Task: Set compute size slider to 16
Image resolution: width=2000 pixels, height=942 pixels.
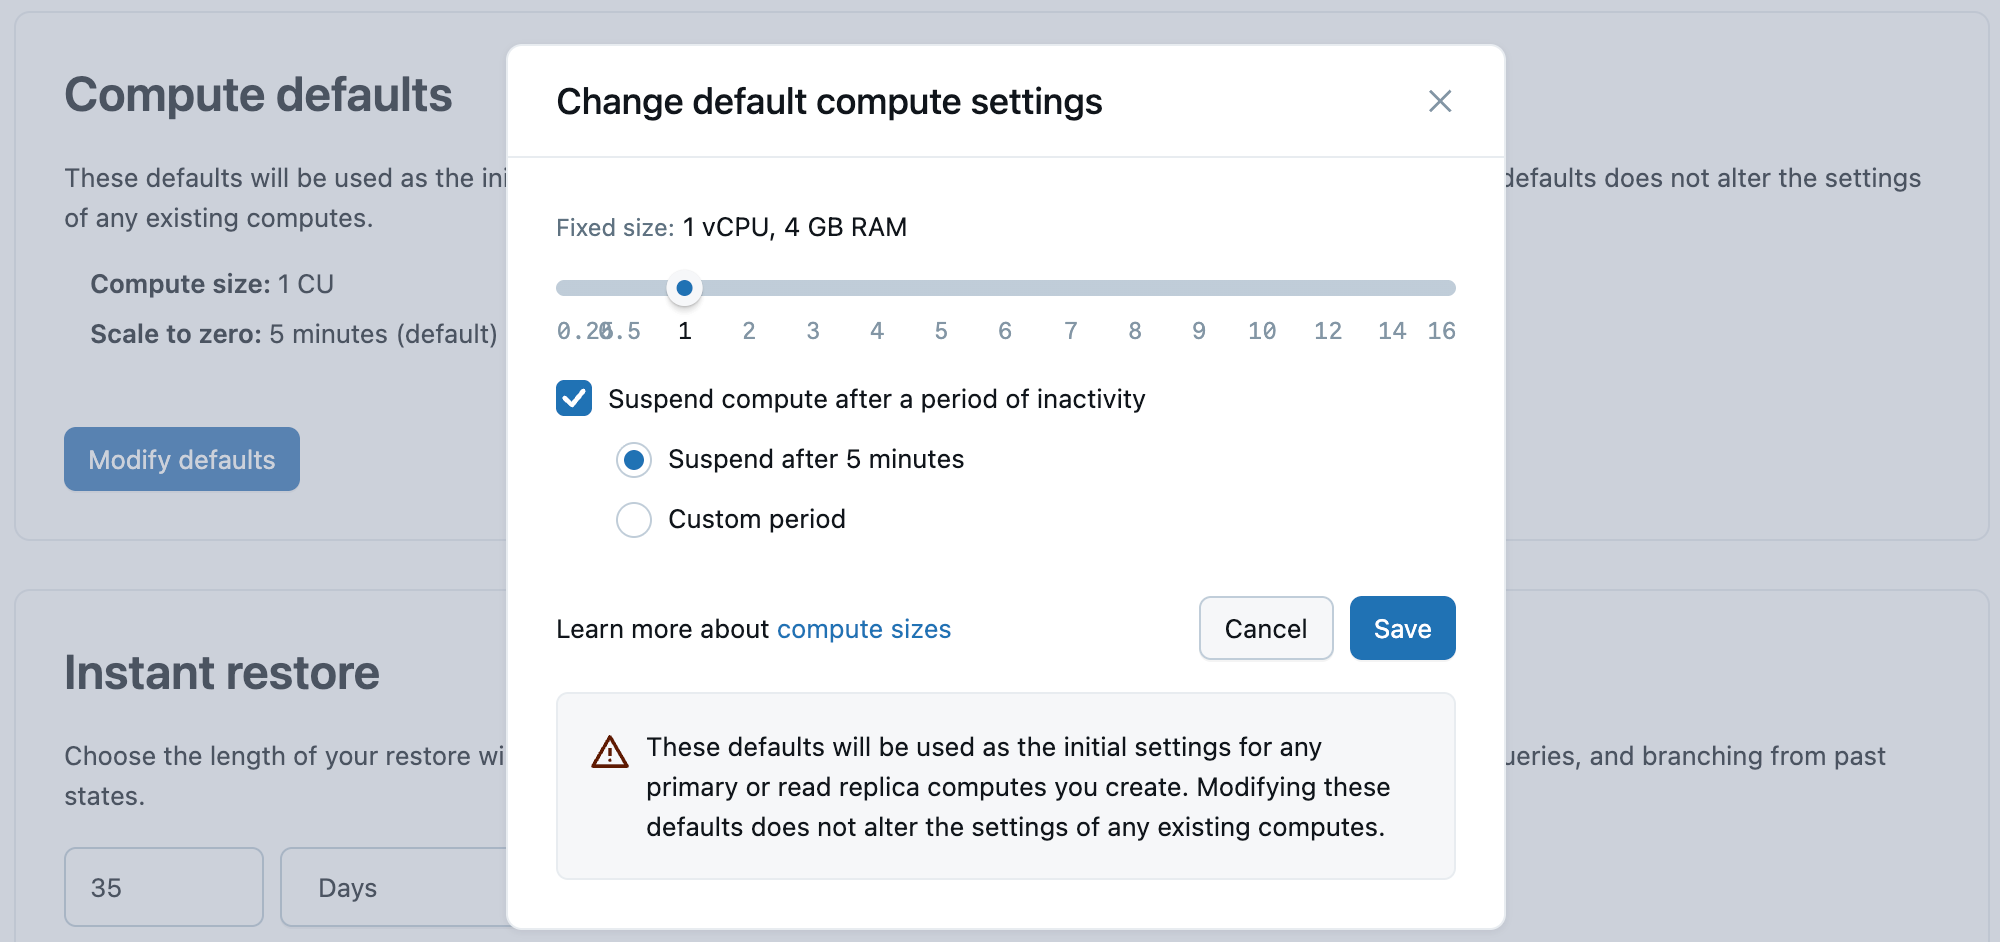Action: coord(1442,288)
